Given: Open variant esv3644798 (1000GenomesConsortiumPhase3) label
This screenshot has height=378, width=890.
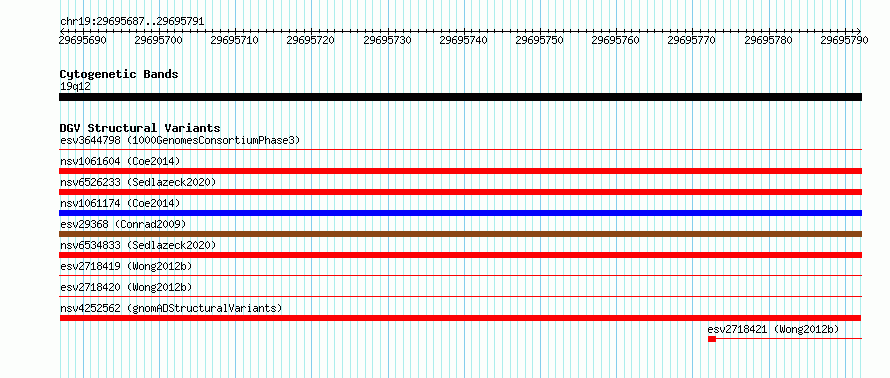Looking at the screenshot, I should 180,140.
